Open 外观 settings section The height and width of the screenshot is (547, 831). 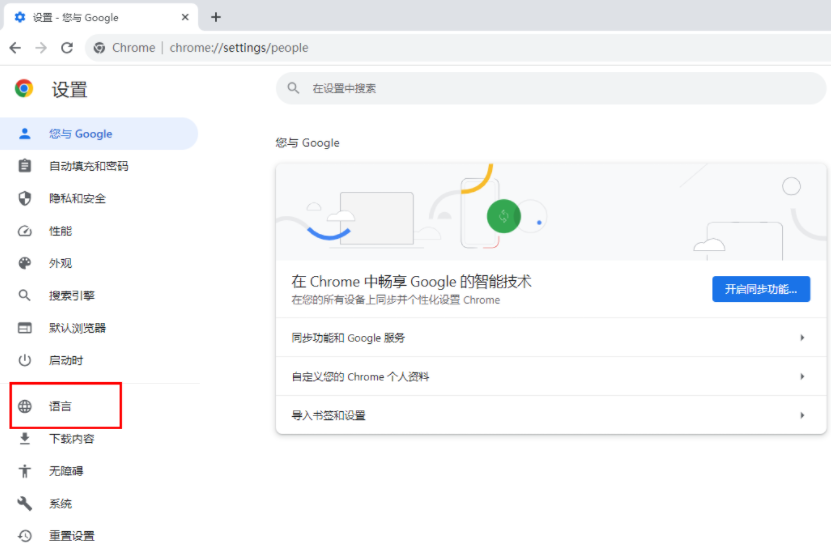click(x=60, y=263)
